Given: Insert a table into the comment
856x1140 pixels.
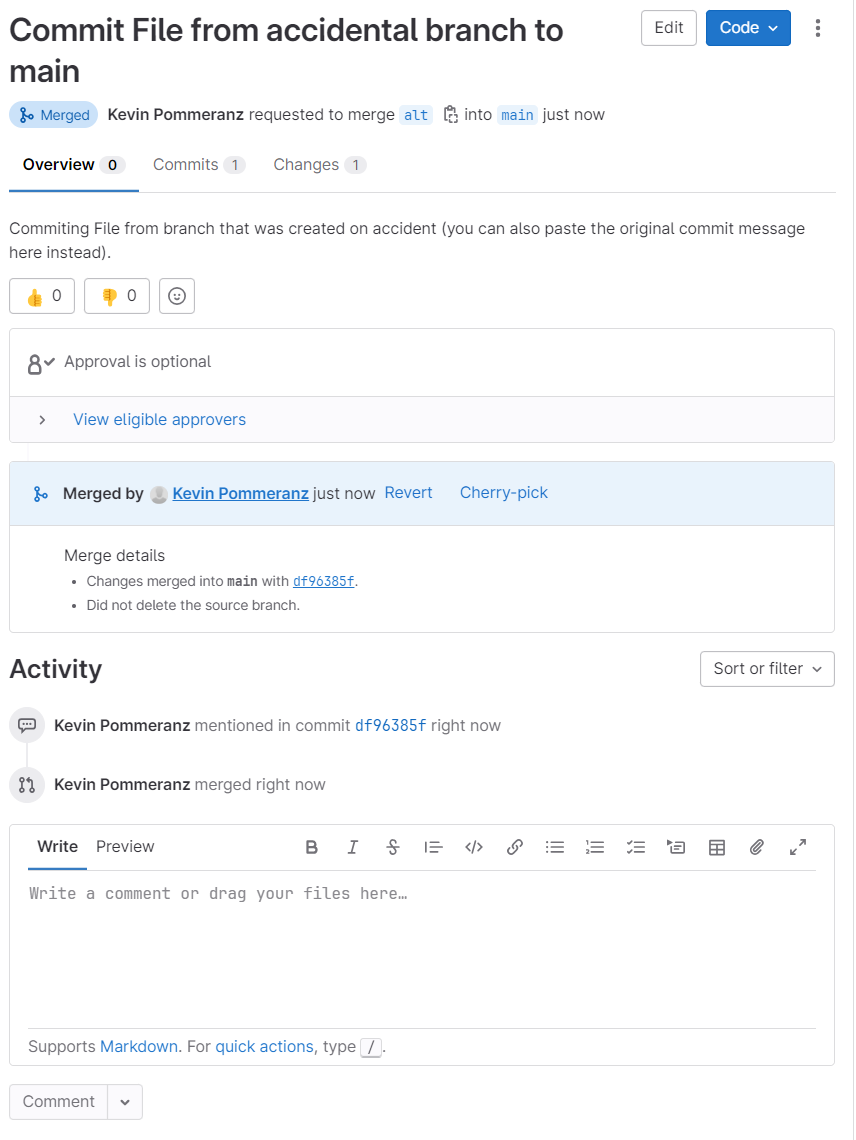Looking at the screenshot, I should 716,847.
